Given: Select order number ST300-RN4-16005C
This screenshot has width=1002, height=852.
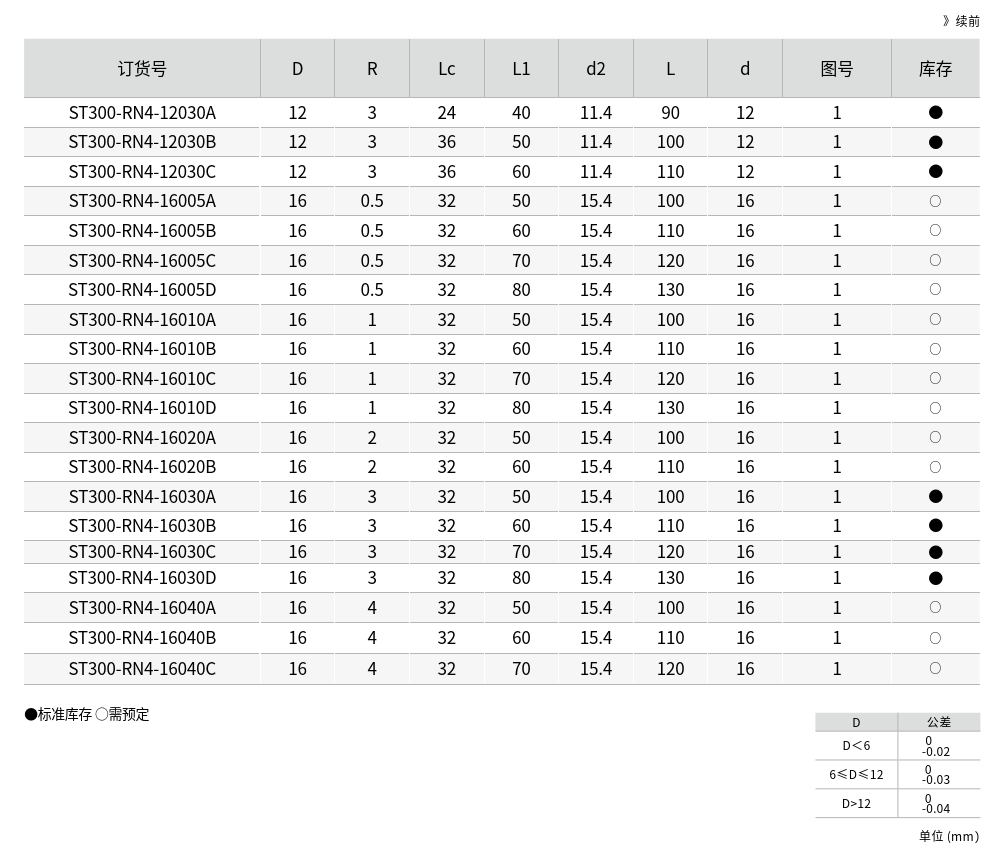Looking at the screenshot, I should pyautogui.click(x=142, y=261).
